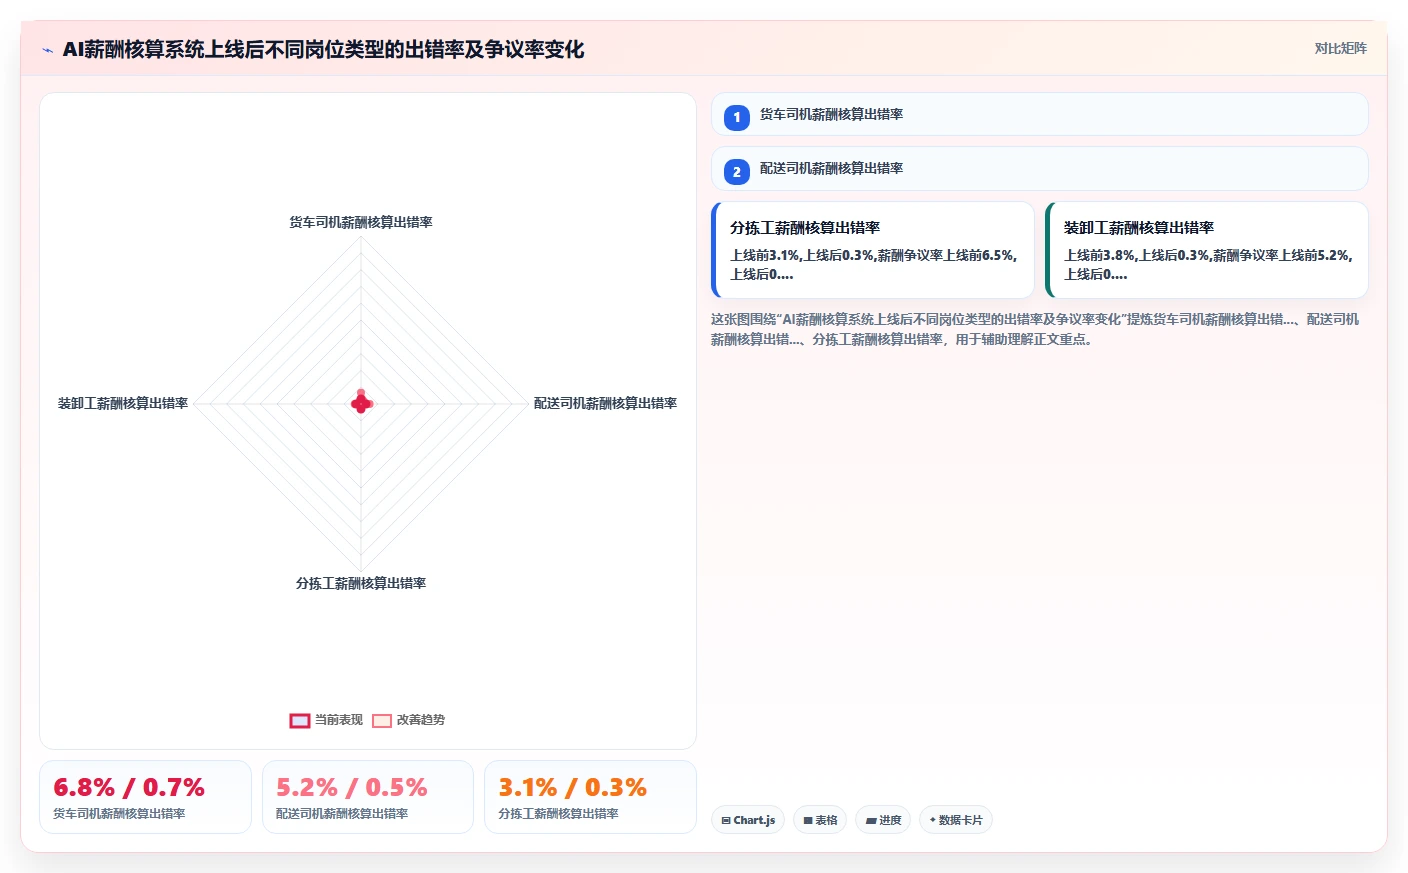Click 分拣工 caption under 3.1% / 0.3%
Screen dimensions: 1408x873
(x=558, y=814)
